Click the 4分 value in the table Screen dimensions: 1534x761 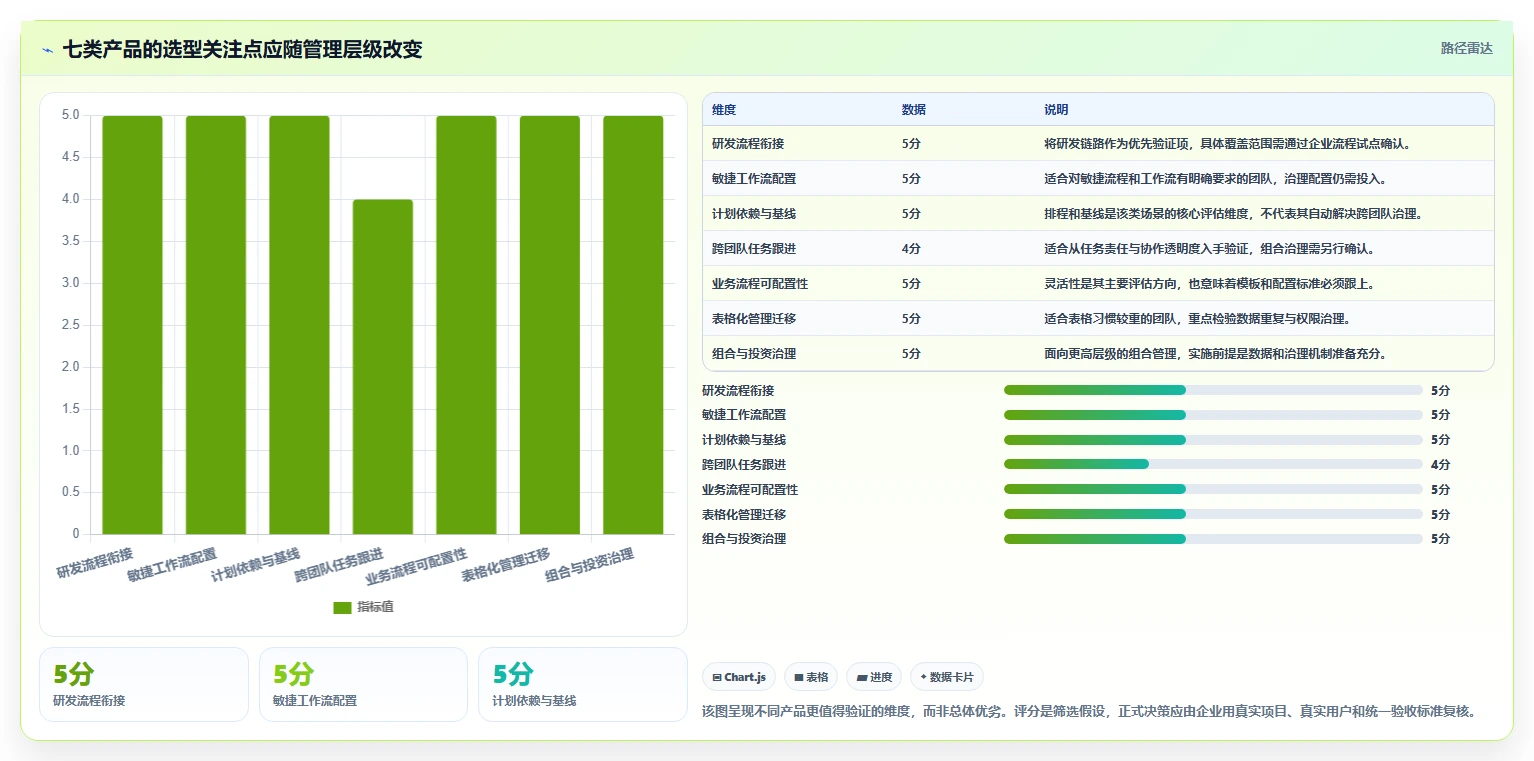click(911, 249)
